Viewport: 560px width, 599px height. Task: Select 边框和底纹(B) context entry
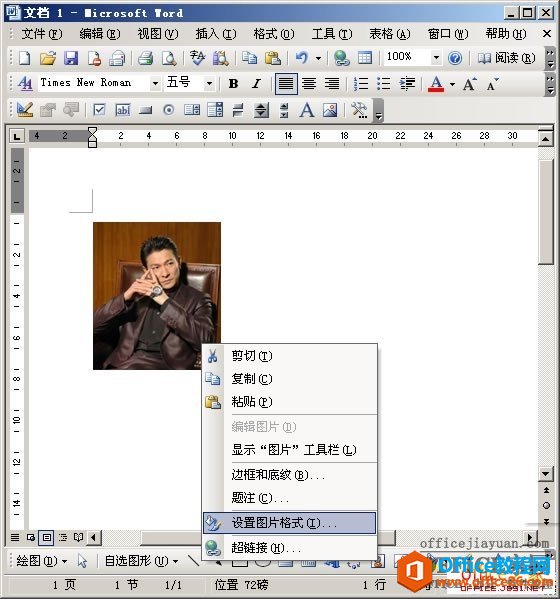(289, 475)
